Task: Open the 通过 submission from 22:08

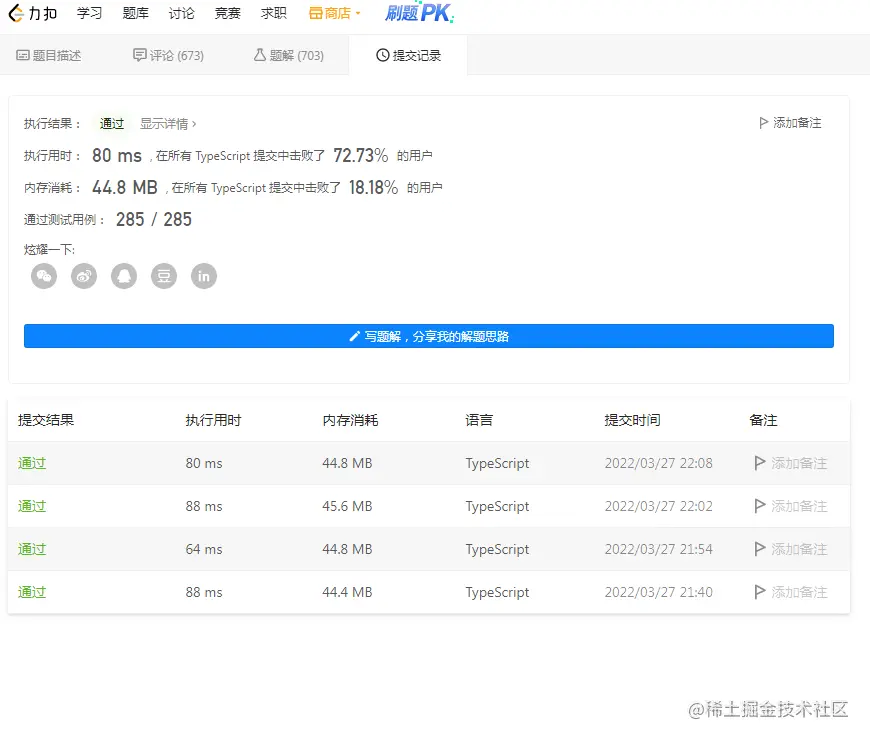Action: click(32, 463)
